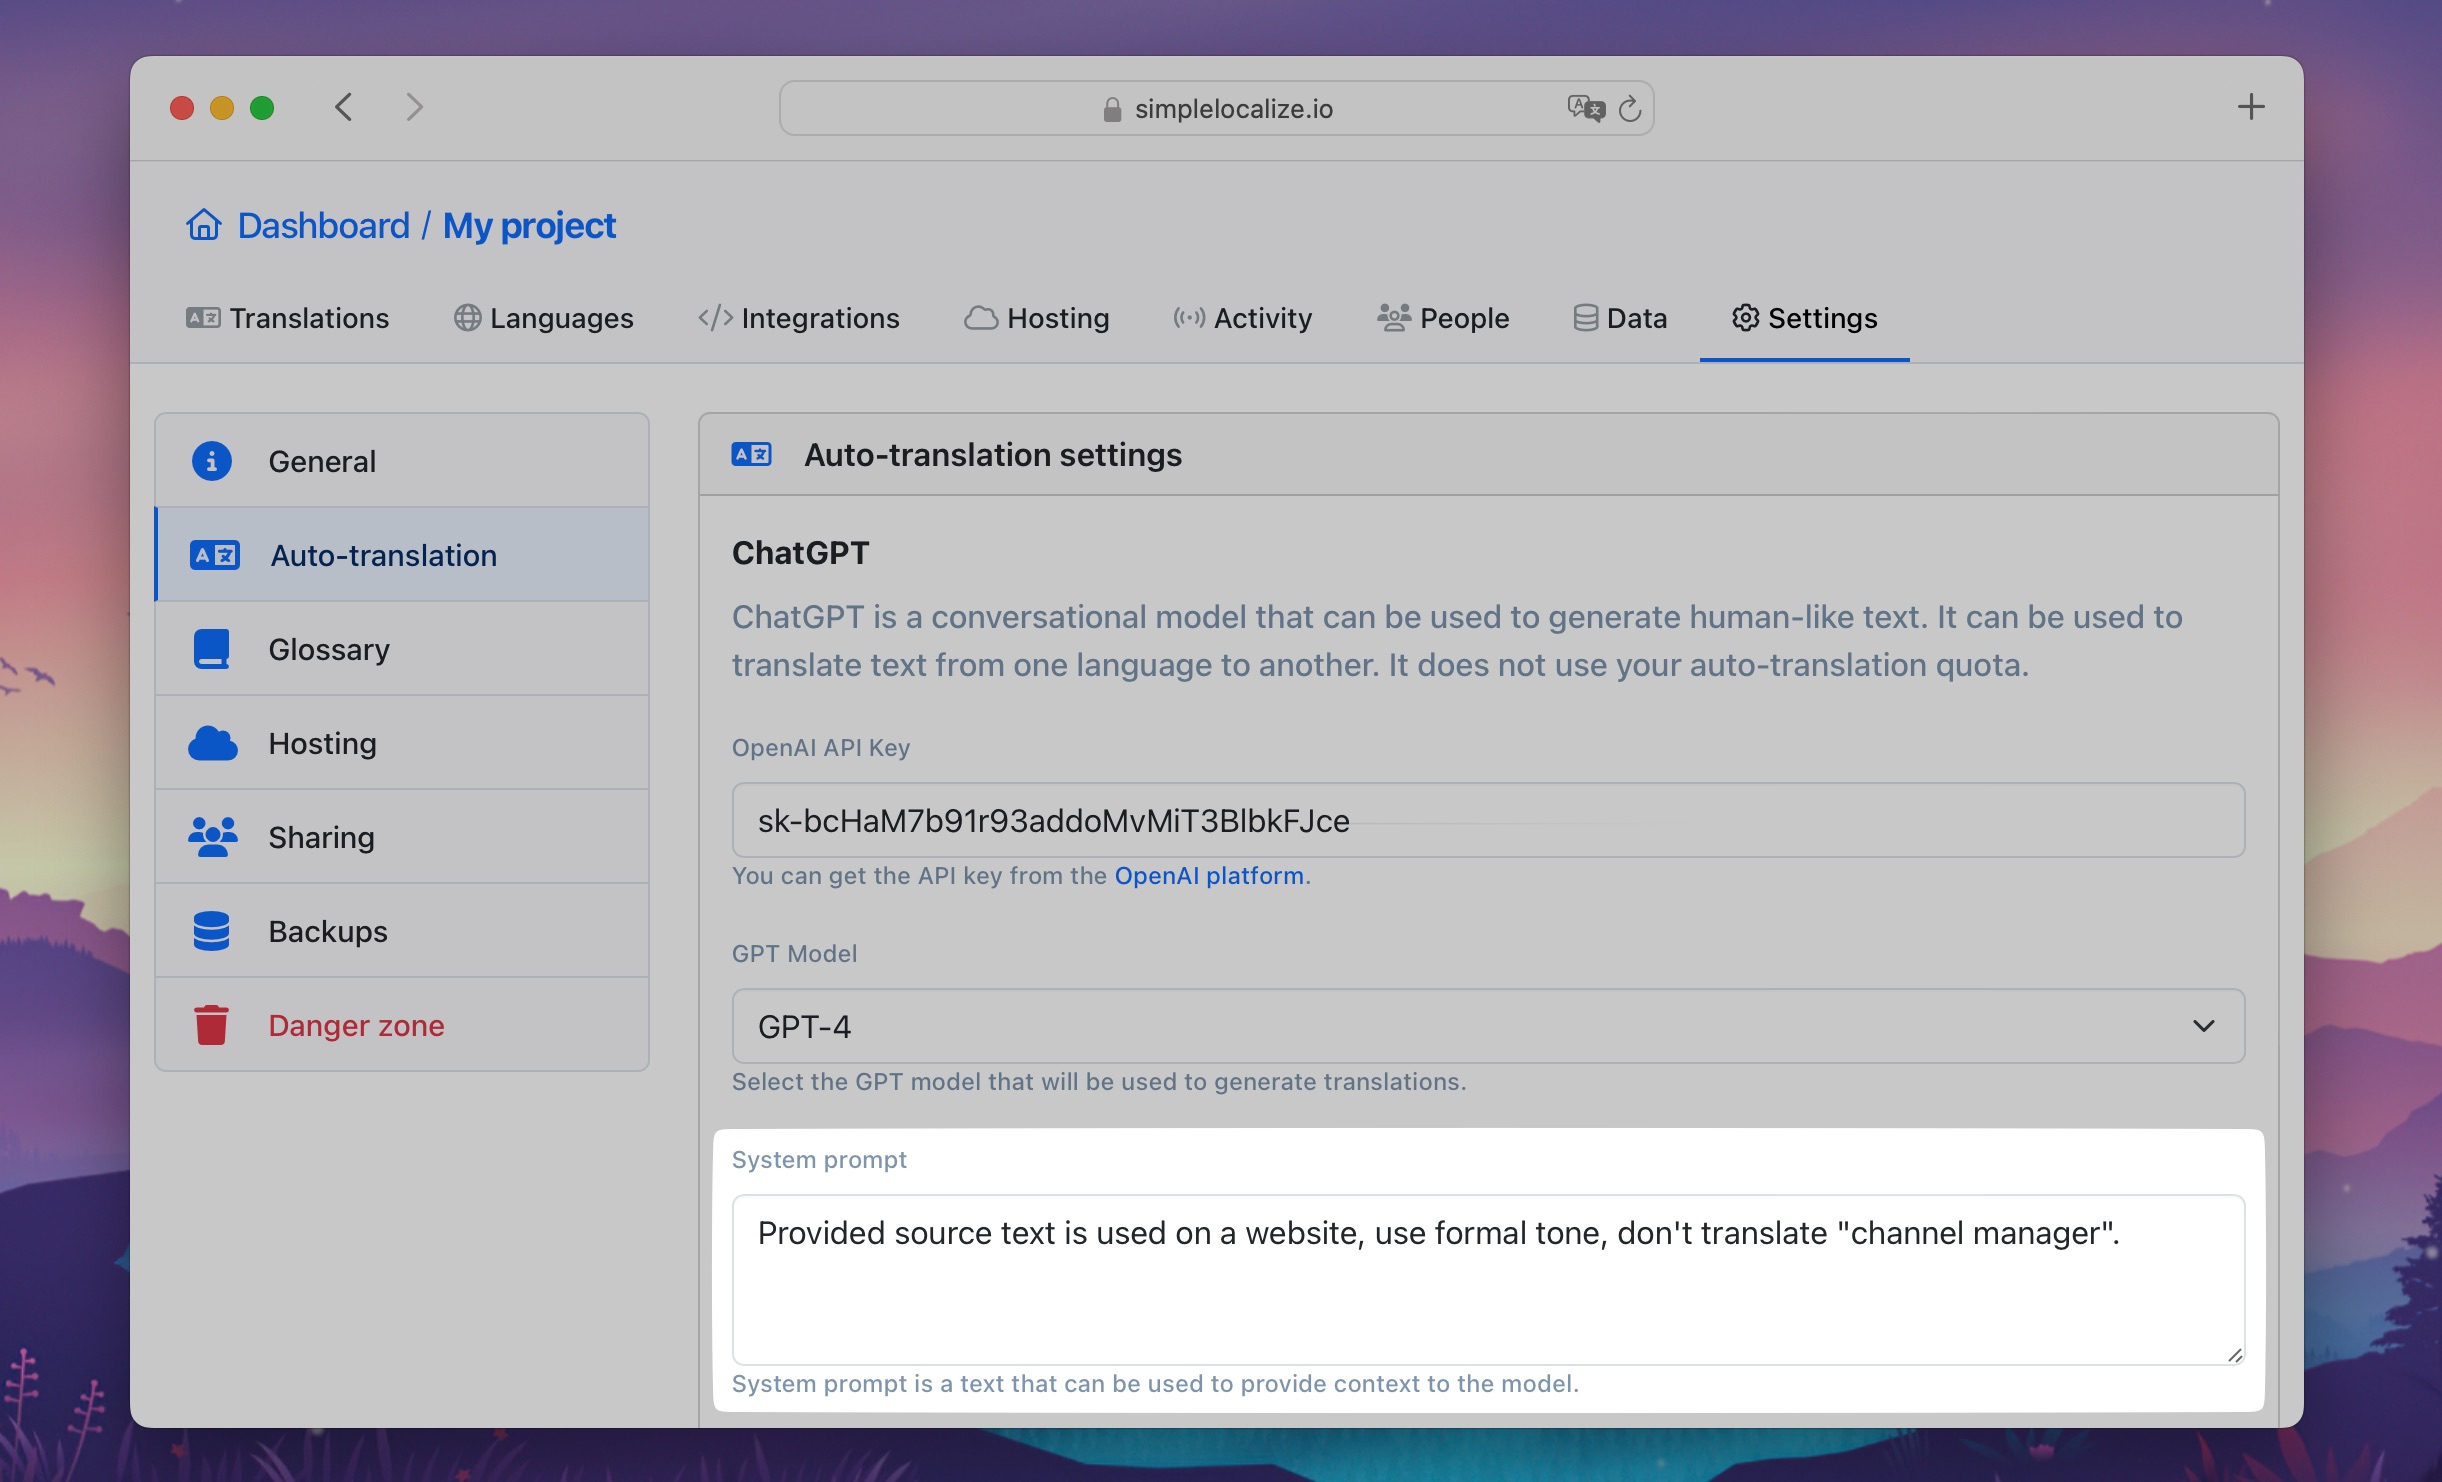Open the Translations tab
The image size is (2442, 1482).
[x=286, y=316]
